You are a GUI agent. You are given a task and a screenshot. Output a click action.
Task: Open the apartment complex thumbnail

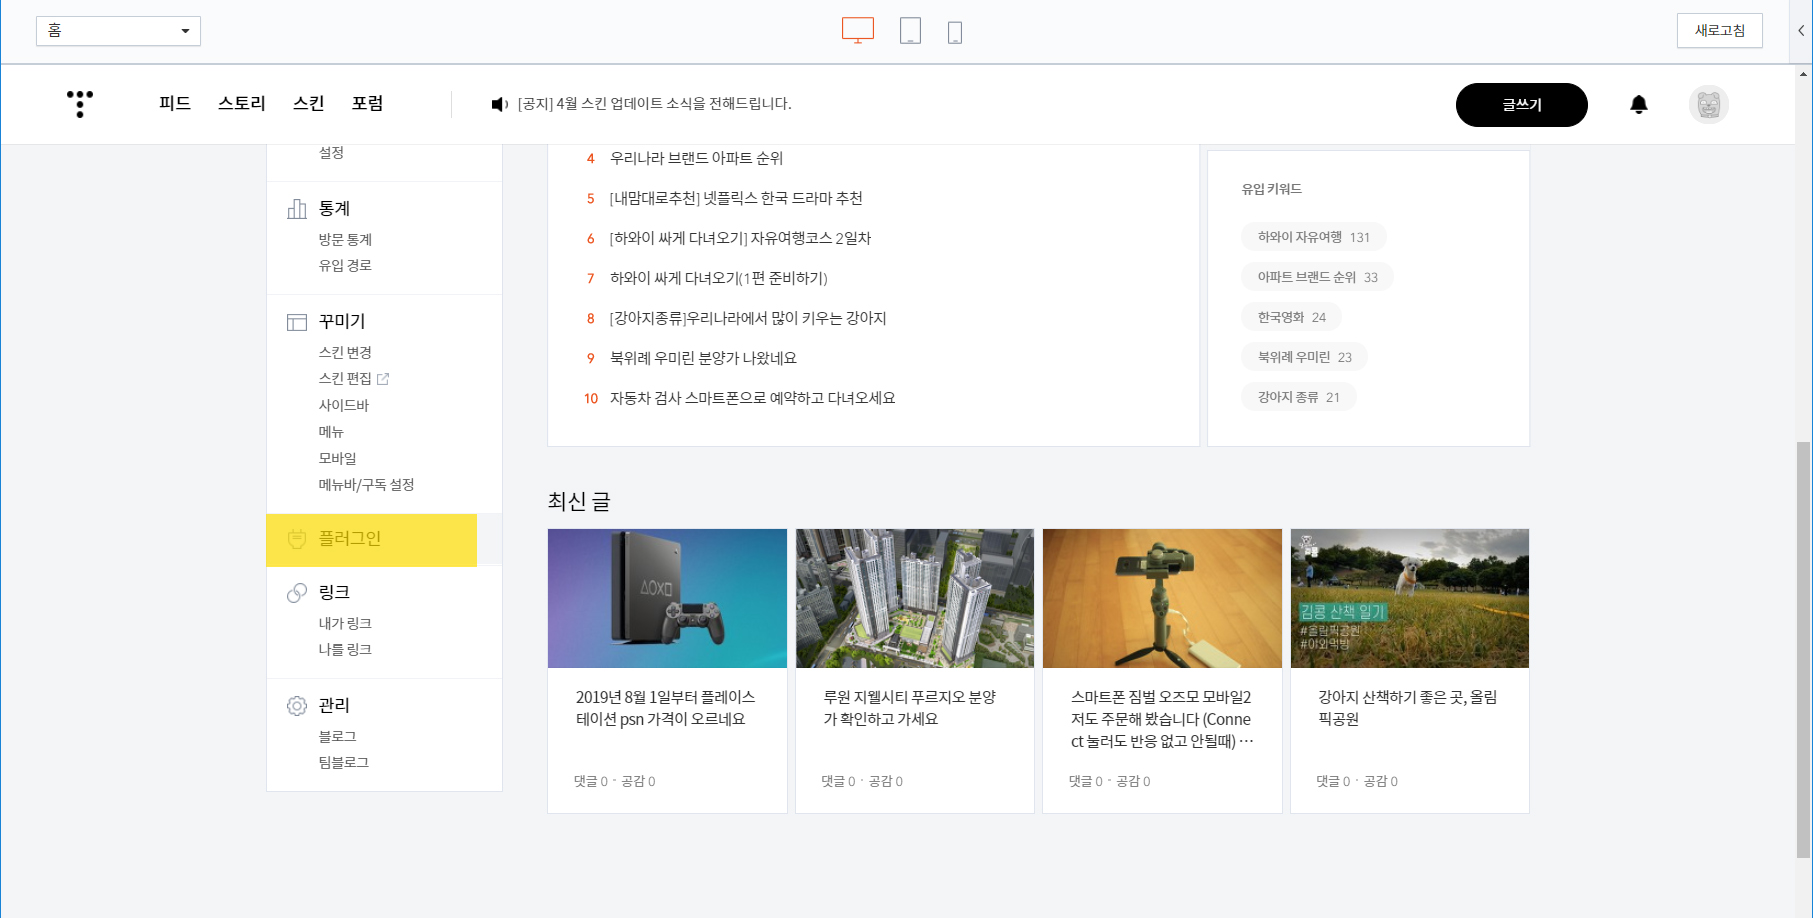(915, 598)
